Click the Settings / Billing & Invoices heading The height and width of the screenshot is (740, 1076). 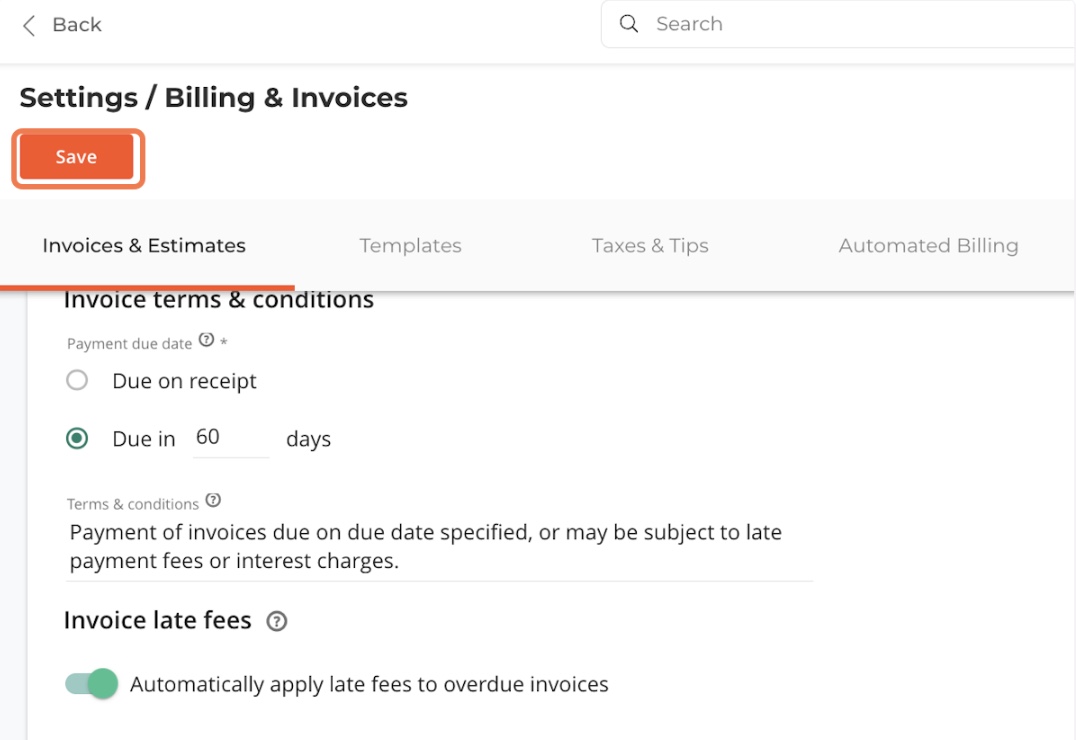214,98
